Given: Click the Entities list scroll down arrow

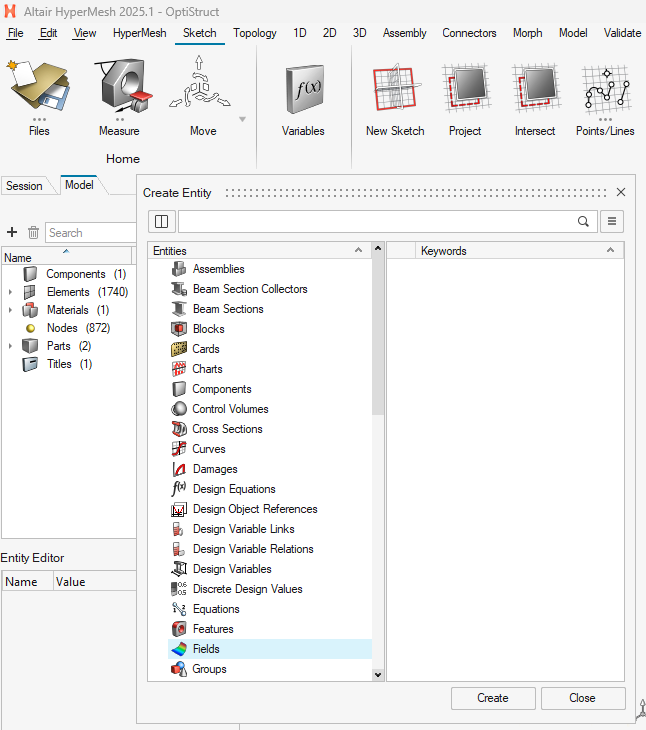Looking at the screenshot, I should click(378, 675).
